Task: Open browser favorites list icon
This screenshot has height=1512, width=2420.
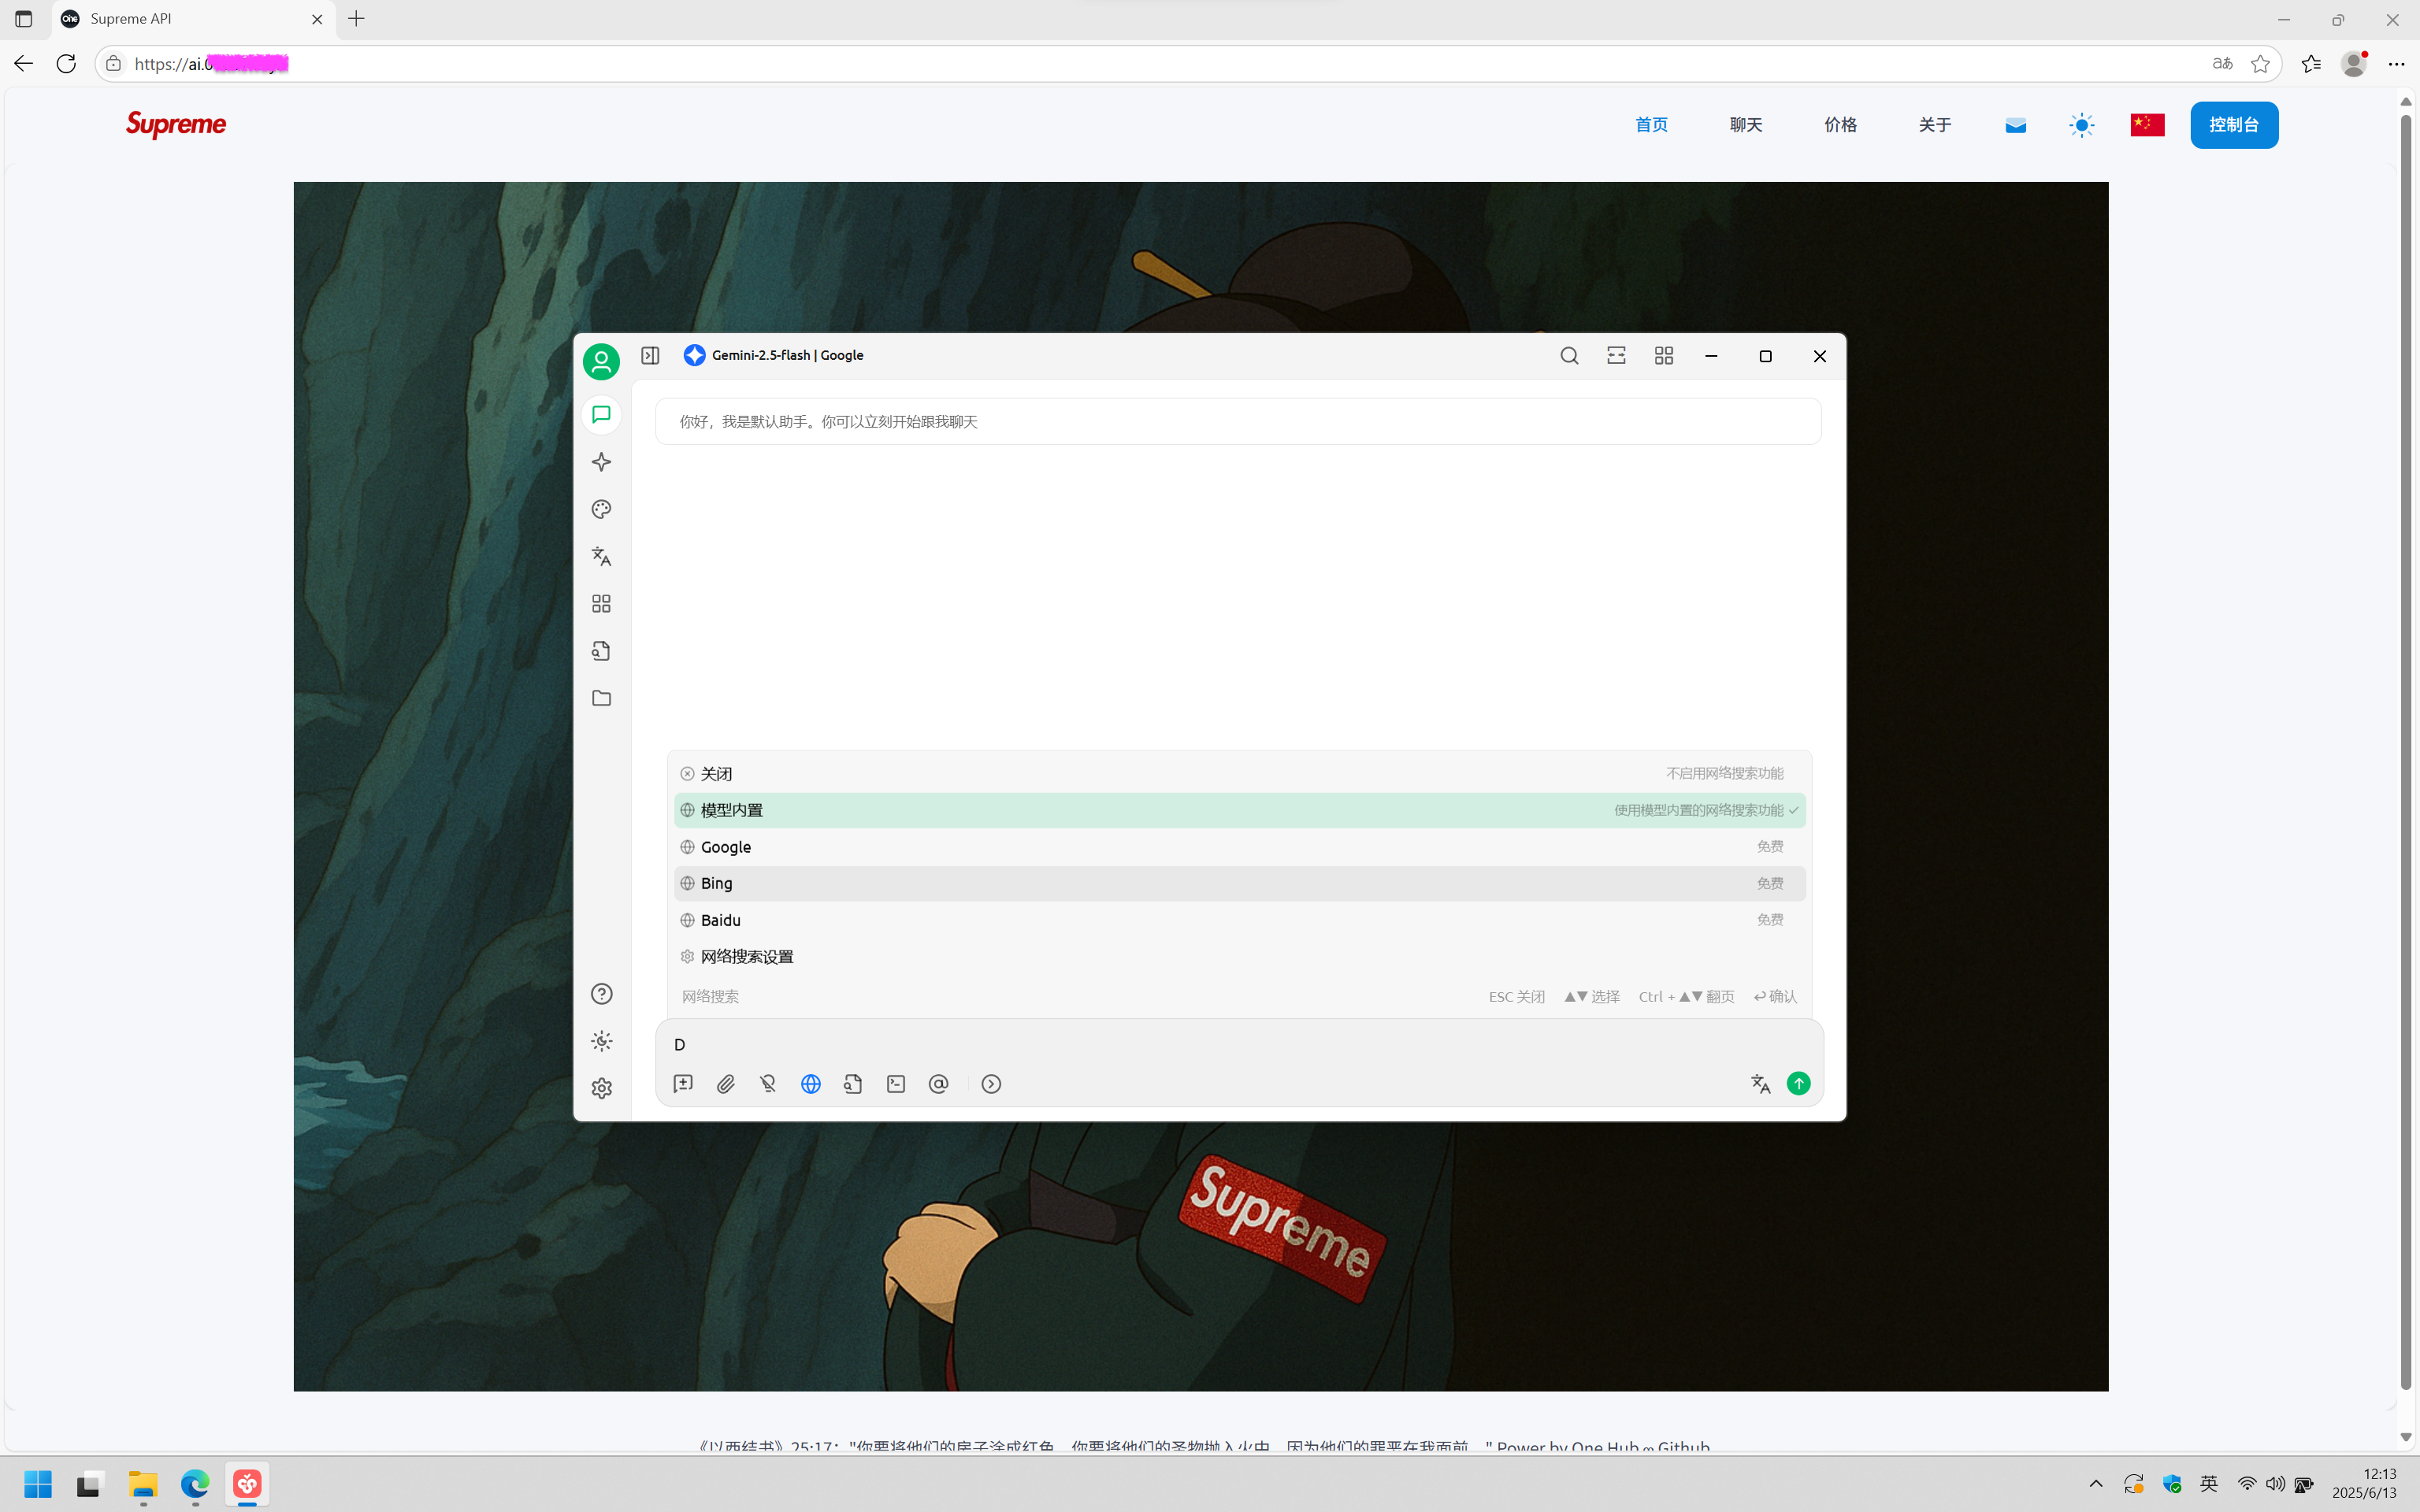Action: (2311, 64)
